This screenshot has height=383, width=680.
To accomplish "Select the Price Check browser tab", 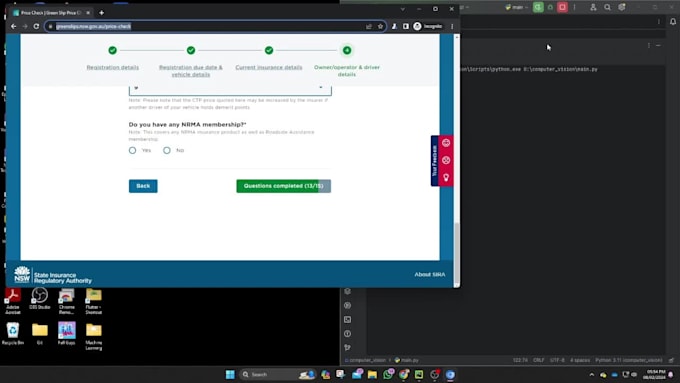I will pos(51,13).
